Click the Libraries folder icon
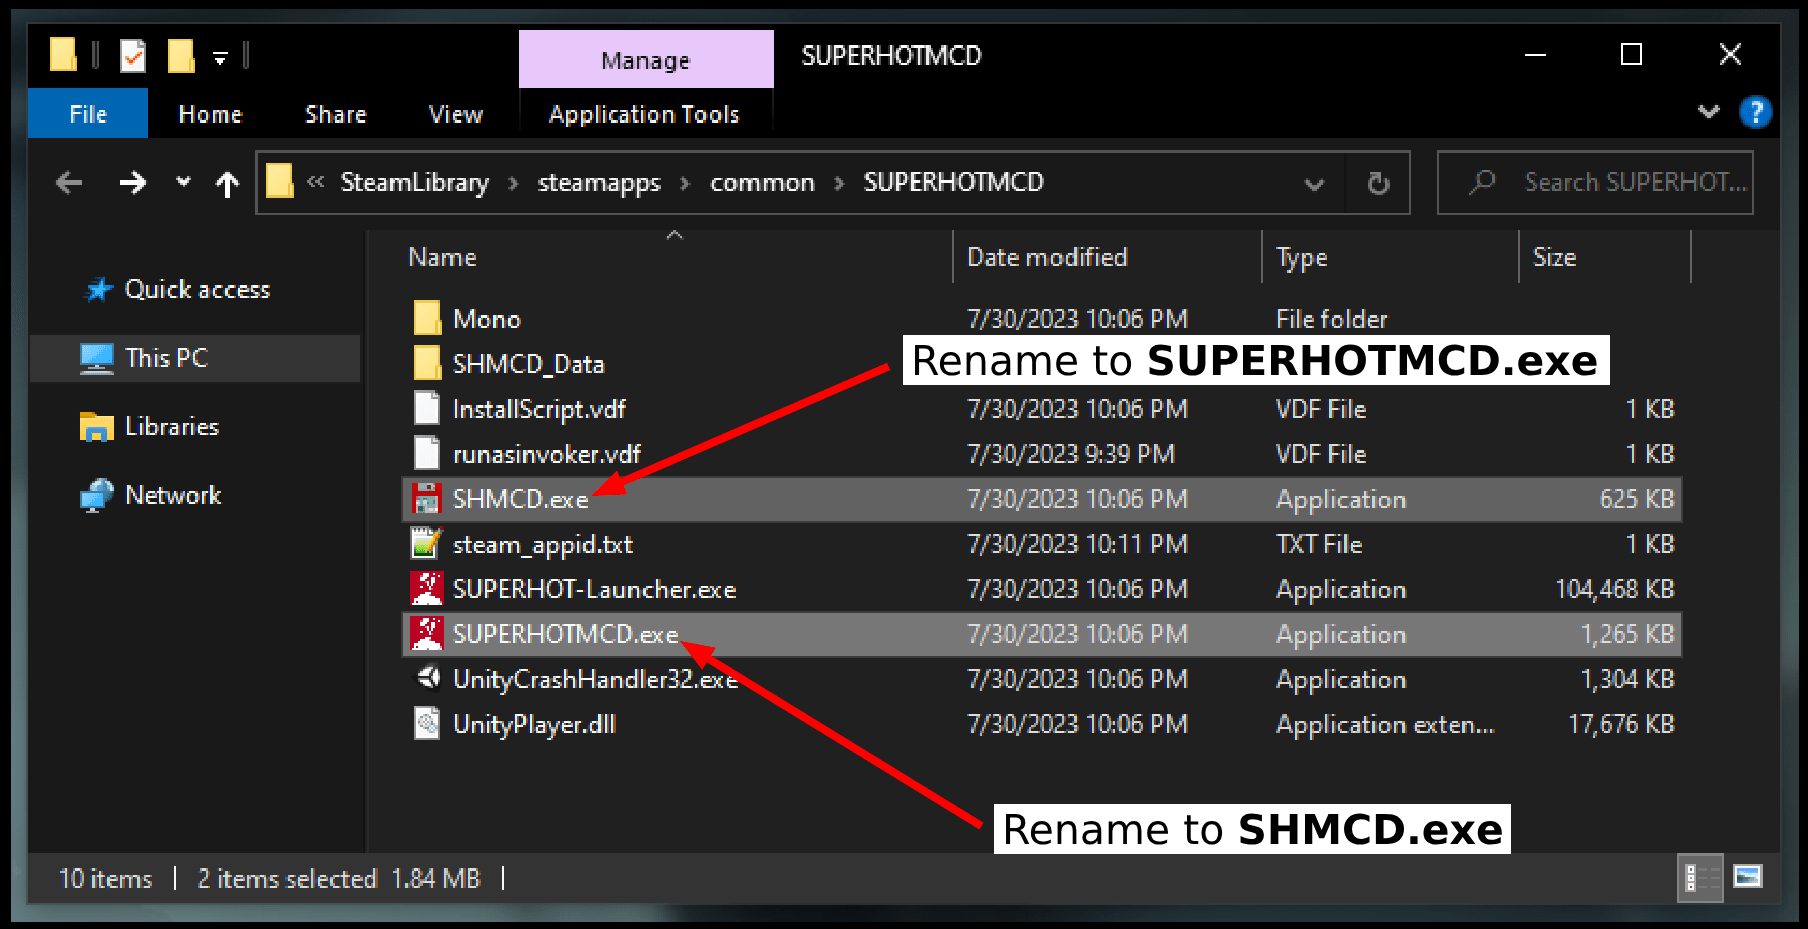Screen dimensions: 1808x929 pos(97,427)
